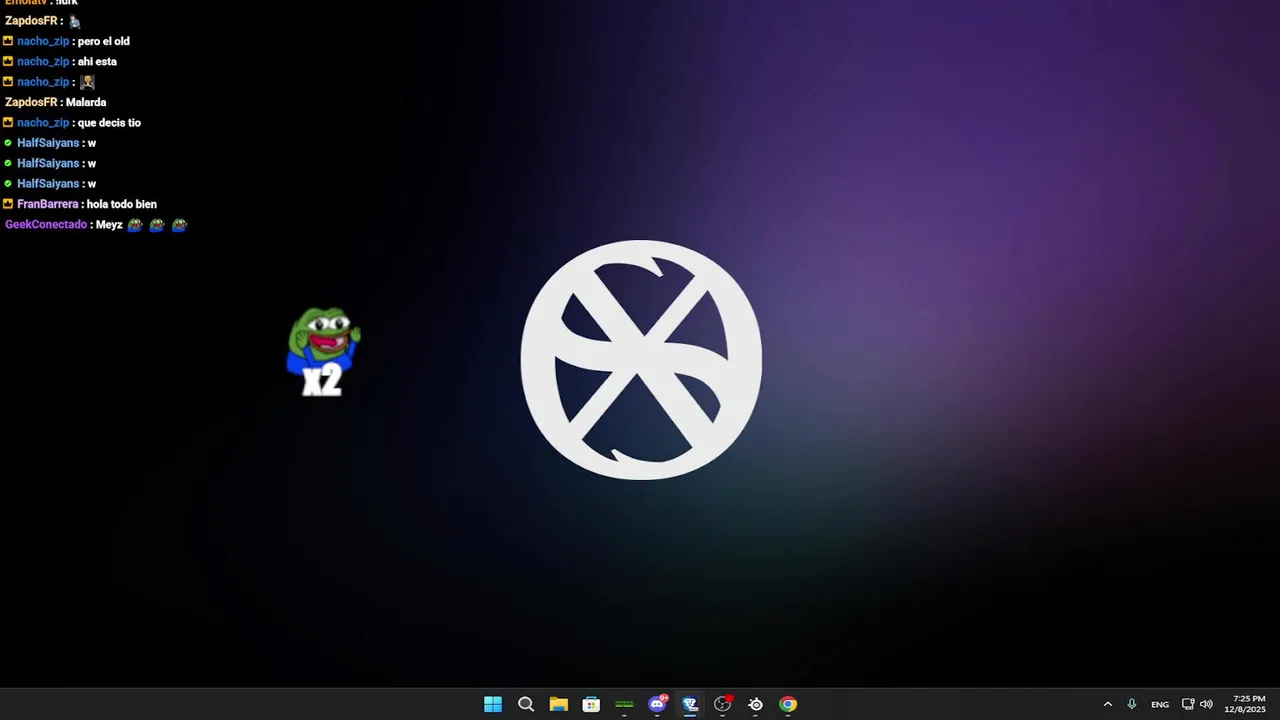Click 'que decis tio' chat message

[x=109, y=123]
